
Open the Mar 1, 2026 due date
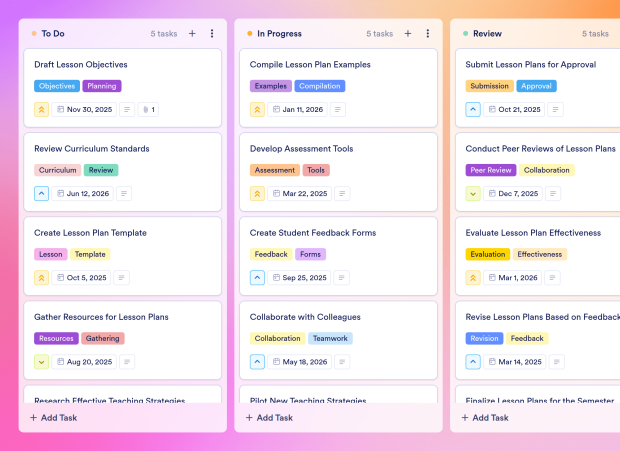[513, 278]
